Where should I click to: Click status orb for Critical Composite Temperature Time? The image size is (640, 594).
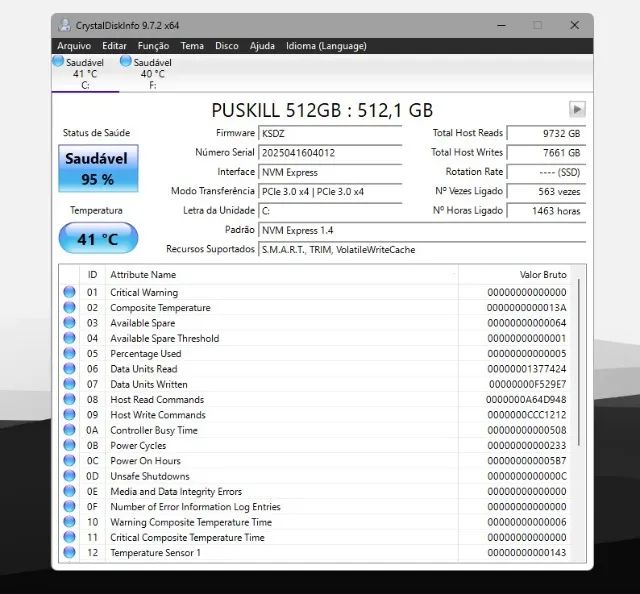tap(69, 537)
